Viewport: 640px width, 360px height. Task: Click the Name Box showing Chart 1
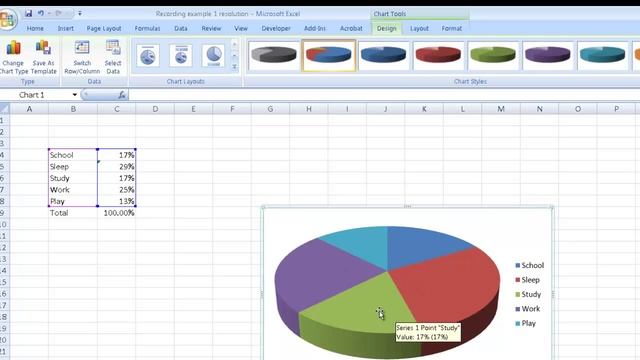[x=36, y=95]
